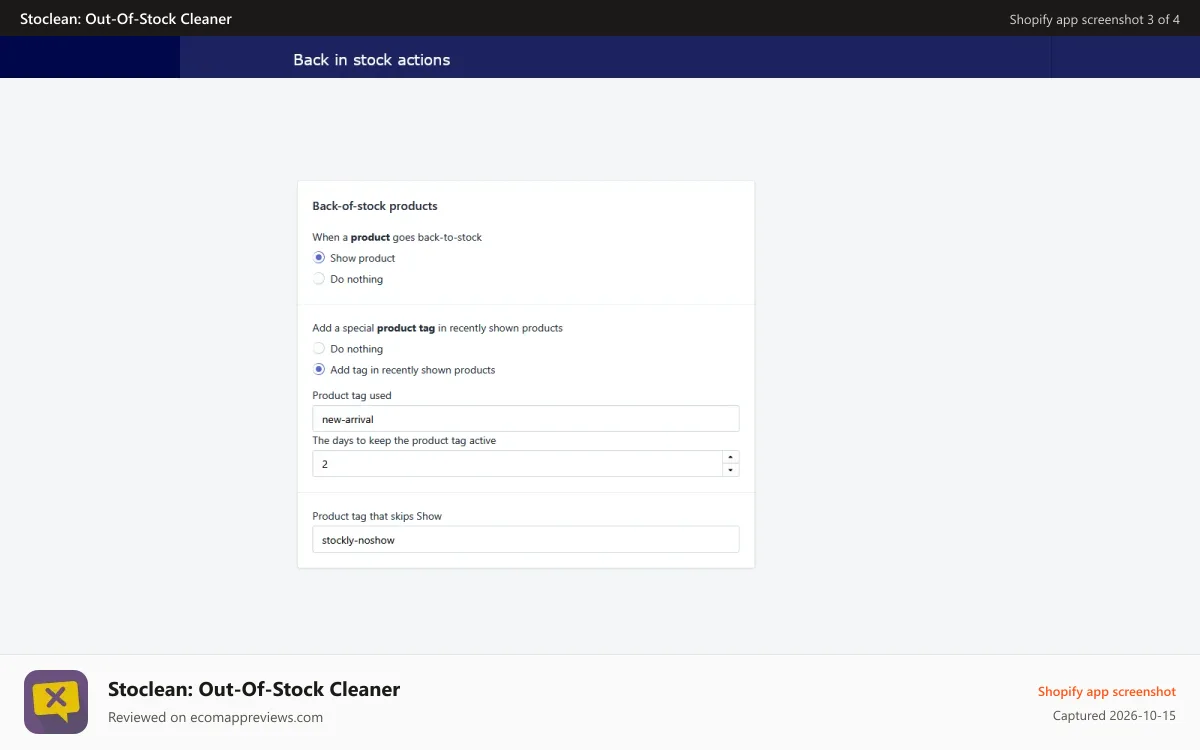
Task: Select Add tag in recently shown products
Action: tap(319, 370)
